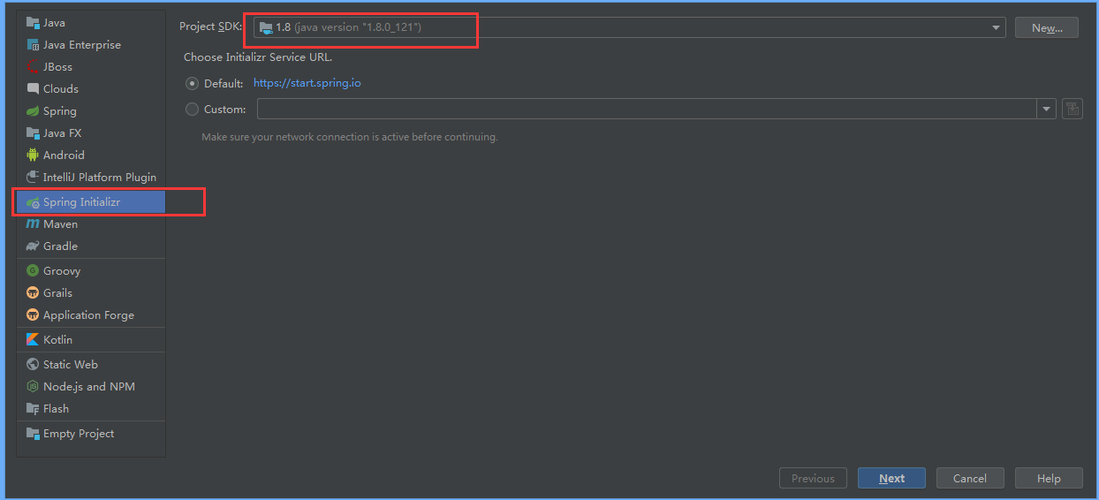Viewport: 1099px width, 500px height.
Task: Open the https://start.spring.io link
Action: (x=307, y=83)
